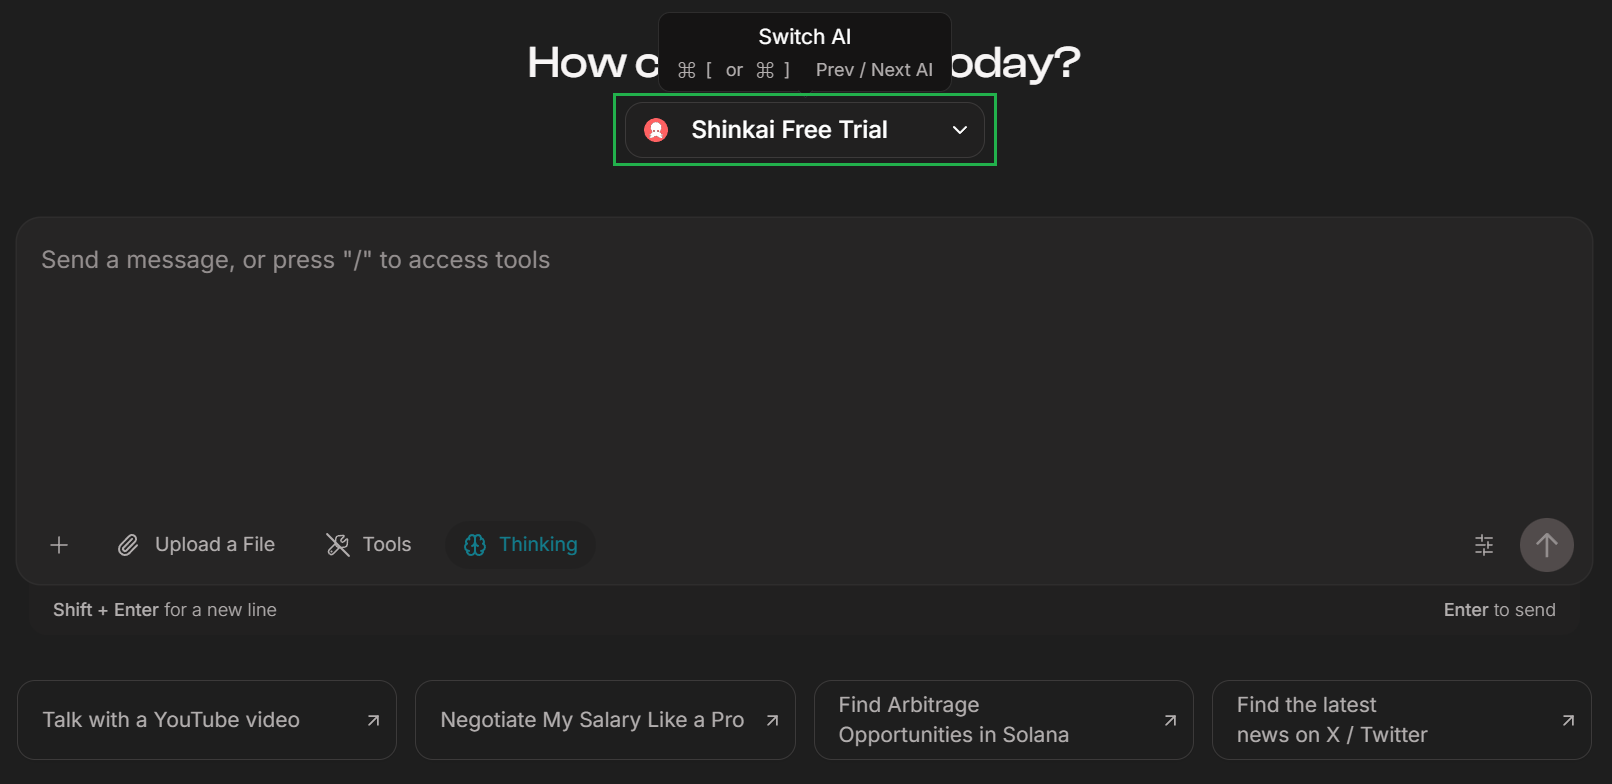Open the Shinkai Free Trial model dropdown
Screen dimensions: 1612x784
pyautogui.click(x=804, y=129)
